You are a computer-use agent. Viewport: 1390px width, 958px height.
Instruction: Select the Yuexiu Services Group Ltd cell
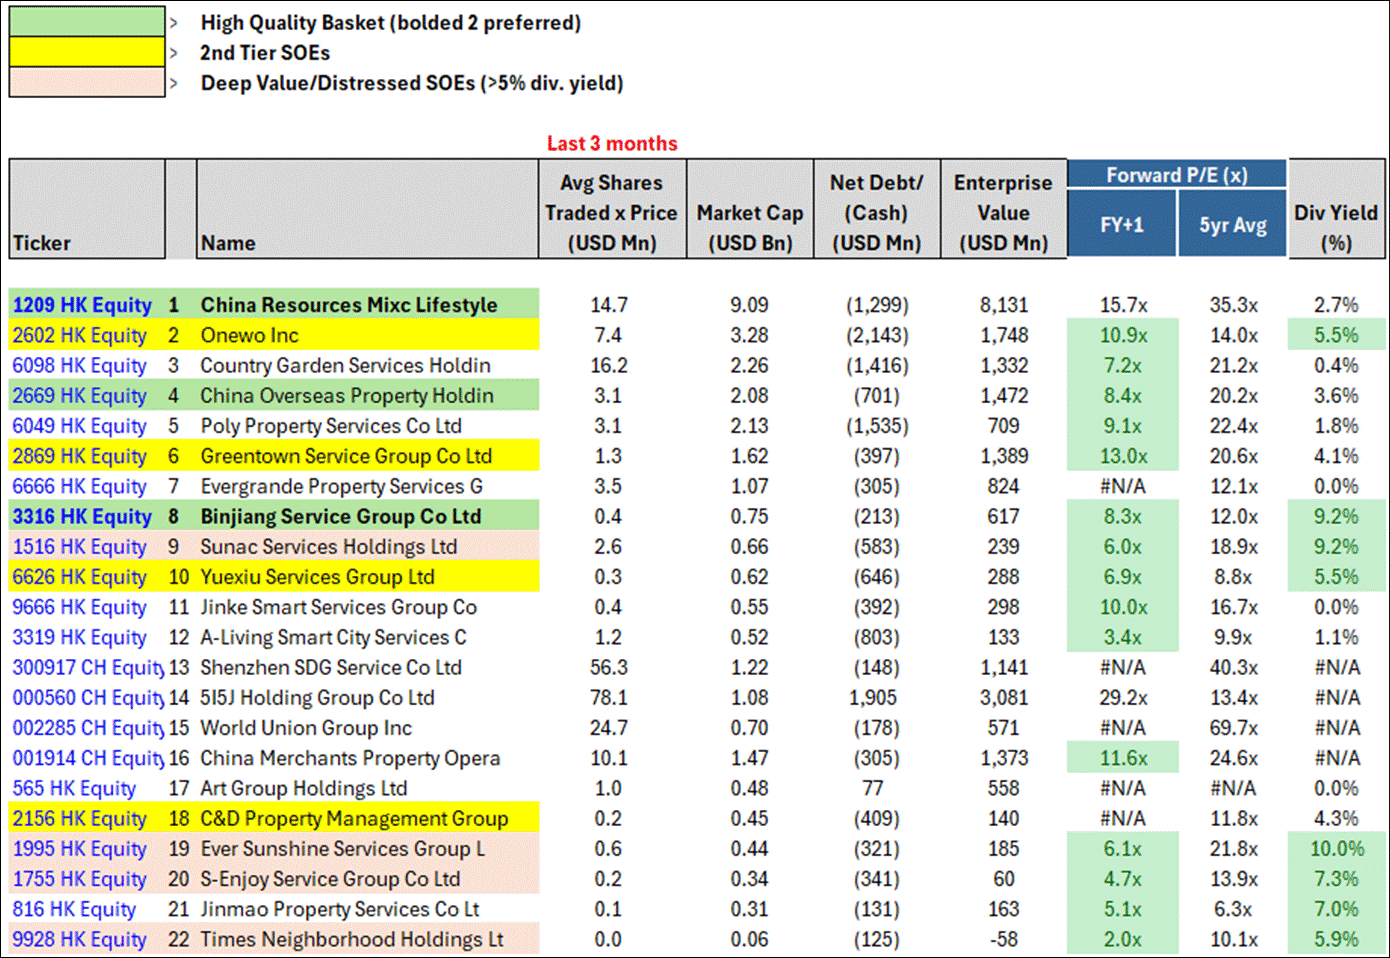pyautogui.click(x=367, y=577)
